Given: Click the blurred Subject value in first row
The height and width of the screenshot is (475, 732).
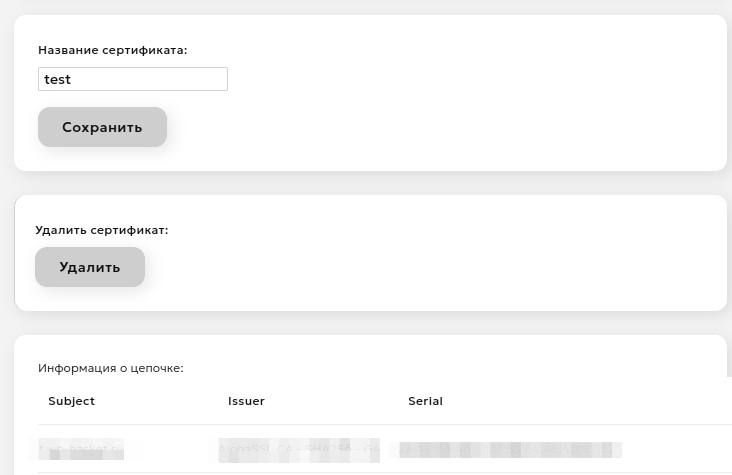Looking at the screenshot, I should [x=82, y=450].
